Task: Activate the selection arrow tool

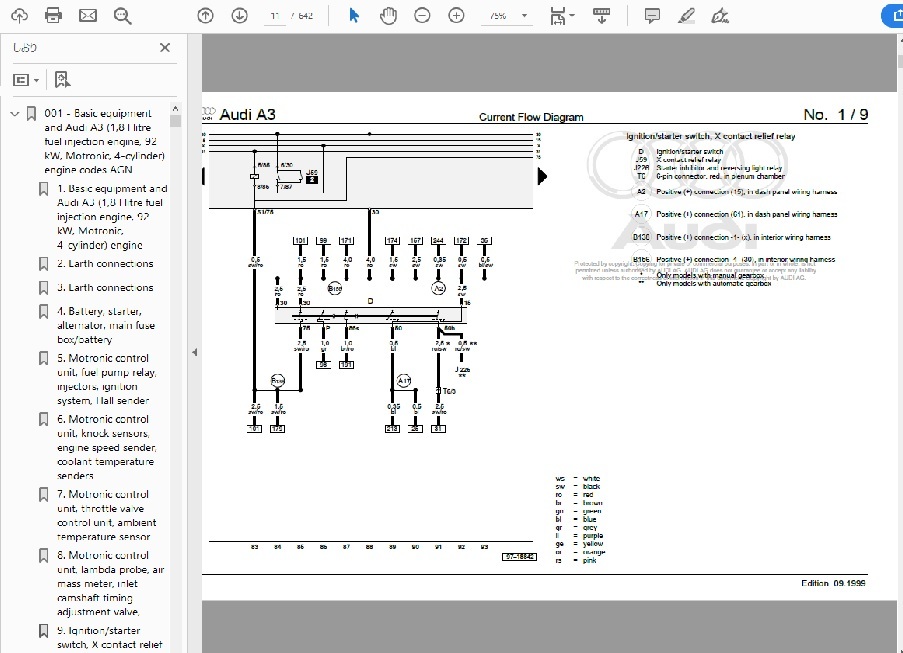Action: [x=354, y=16]
